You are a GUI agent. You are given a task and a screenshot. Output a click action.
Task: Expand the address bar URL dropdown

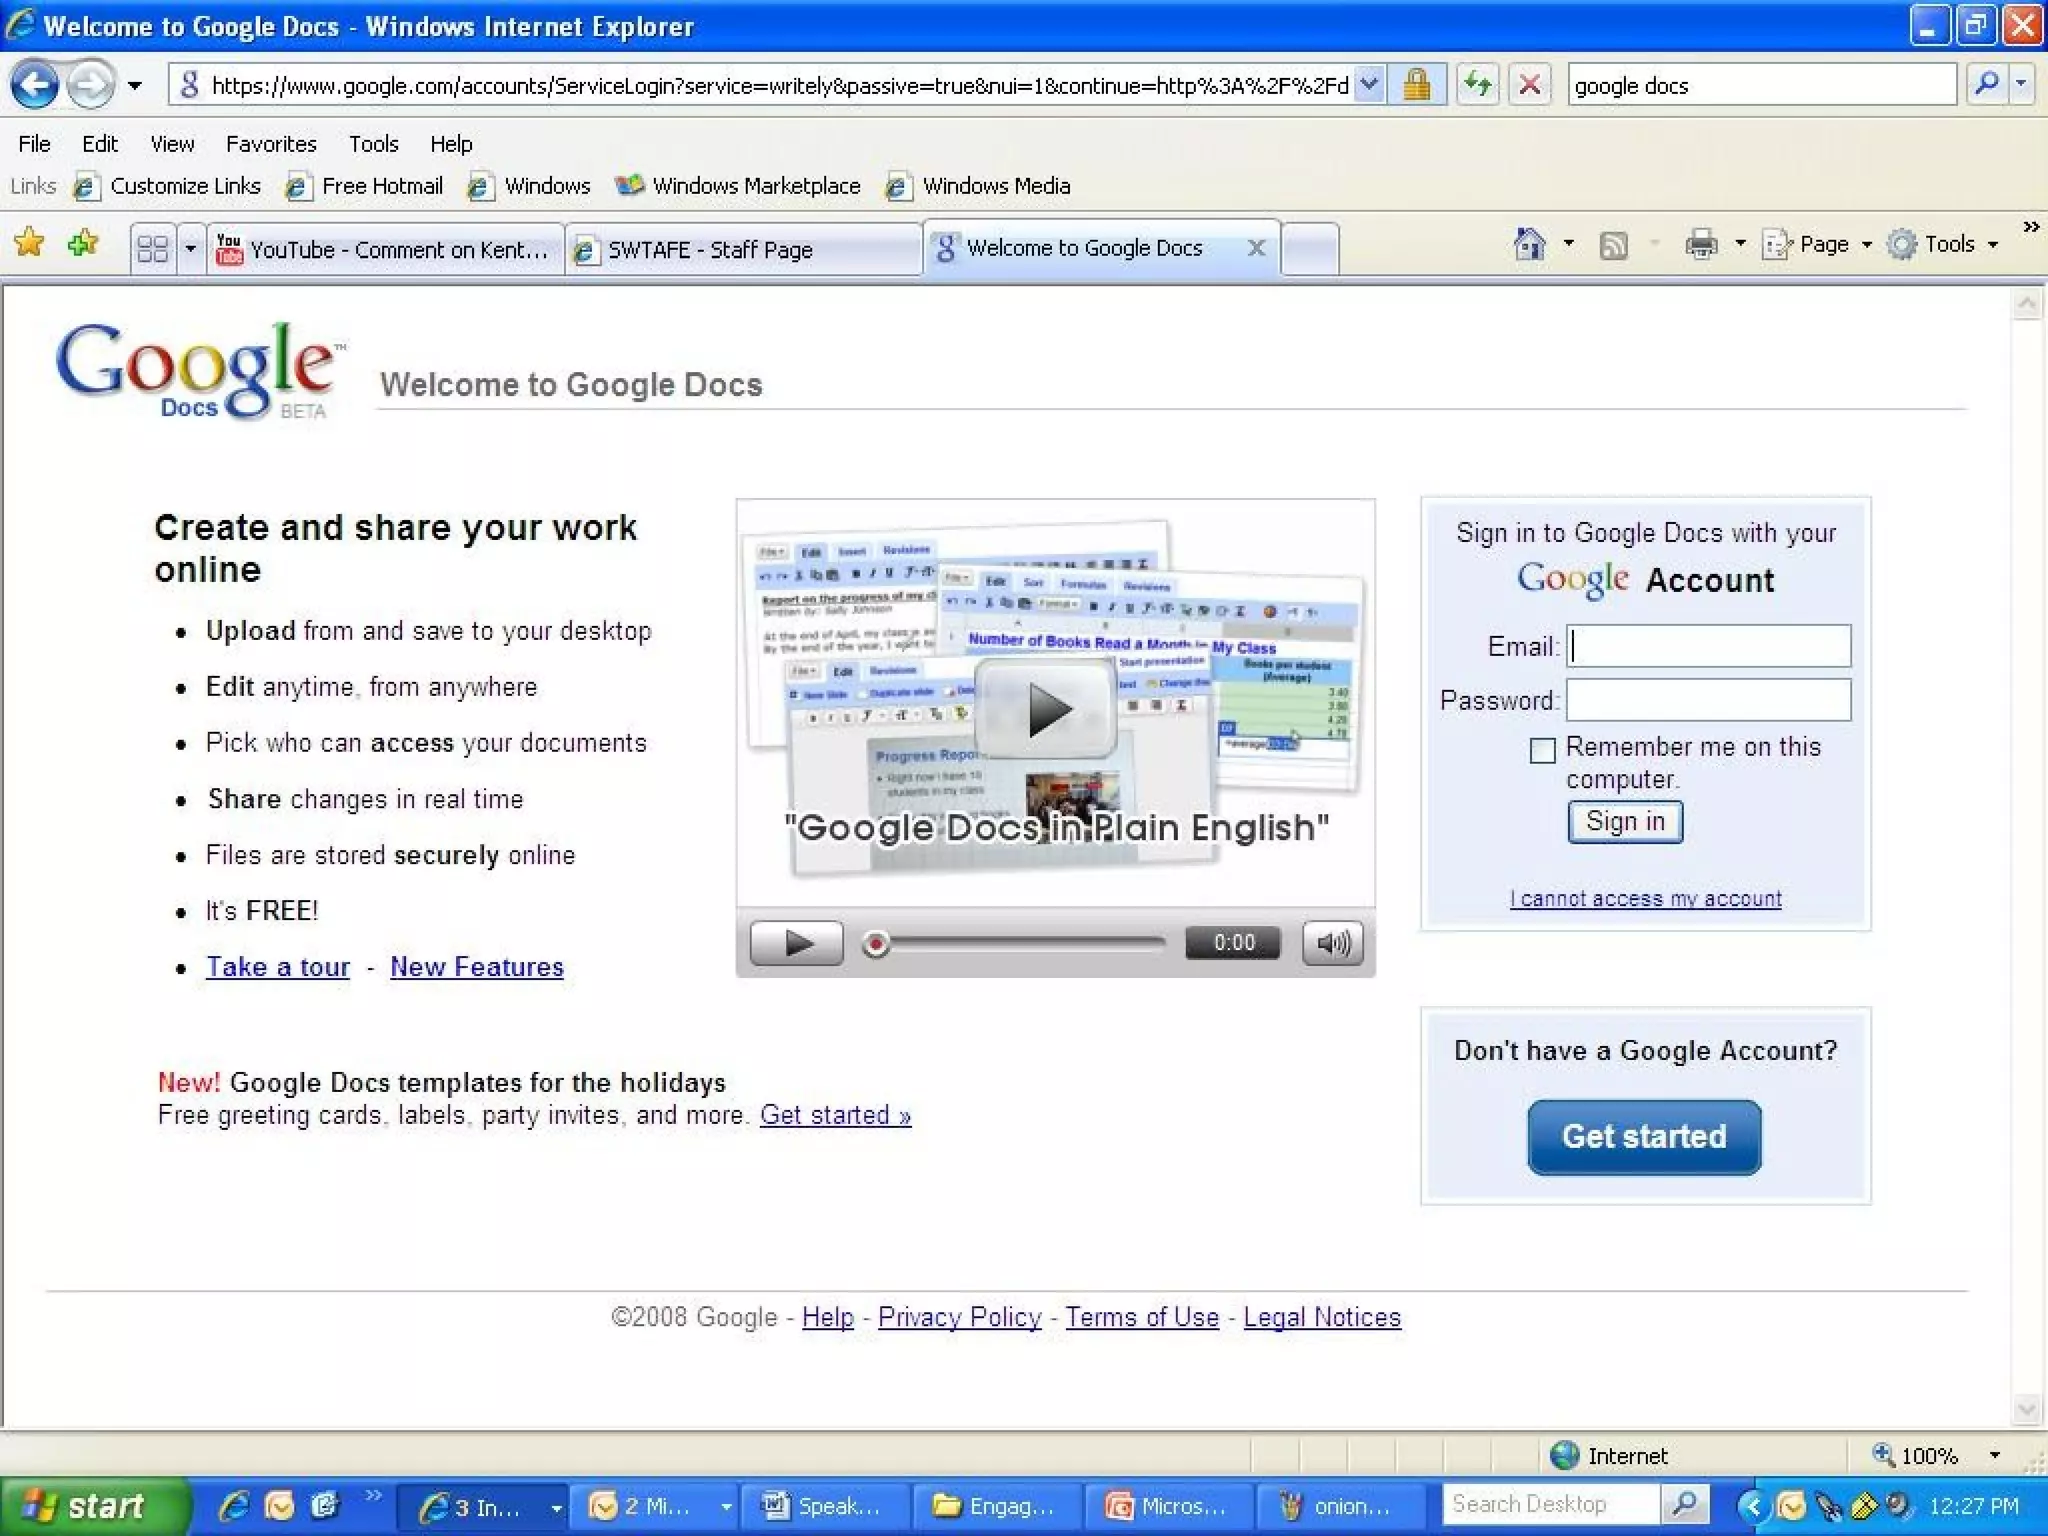[x=1369, y=85]
